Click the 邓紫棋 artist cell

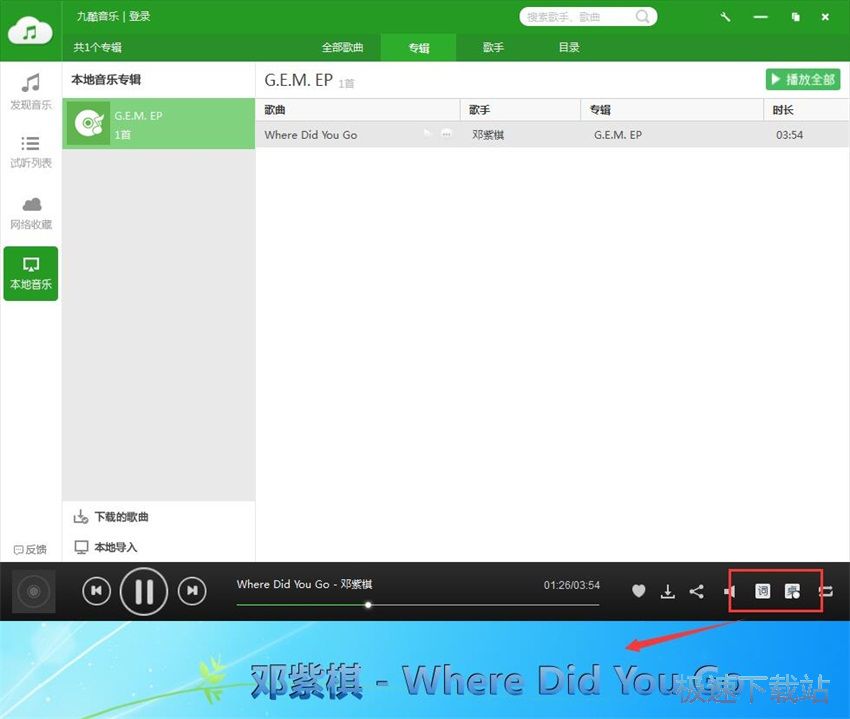point(488,135)
